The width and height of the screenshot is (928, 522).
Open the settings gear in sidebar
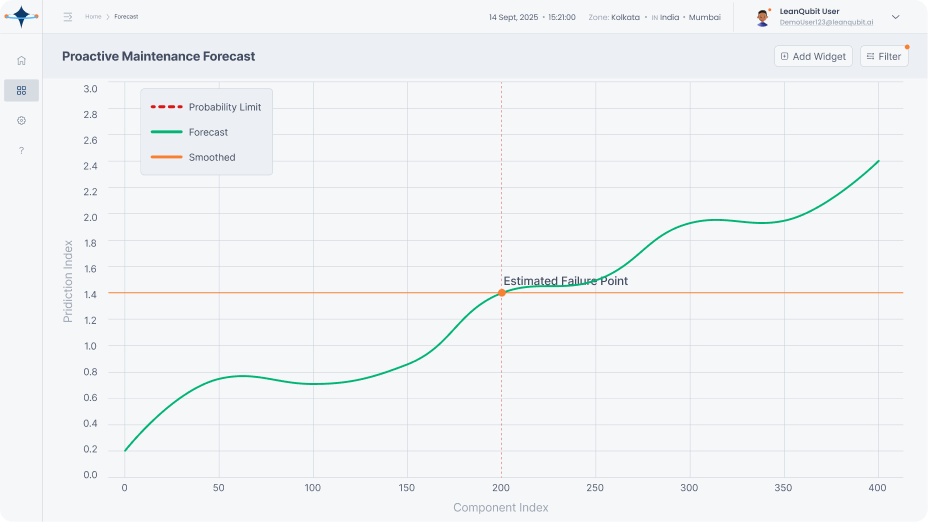point(21,121)
